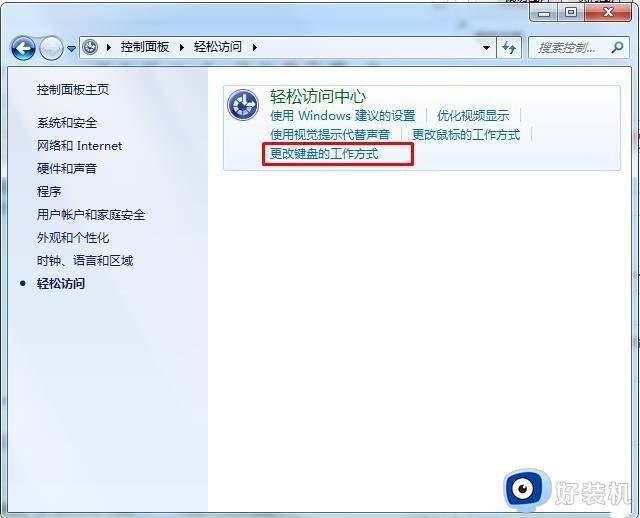Image resolution: width=640 pixels, height=518 pixels.
Task: Select 外观和个性化 in sidebar
Action: click(73, 238)
